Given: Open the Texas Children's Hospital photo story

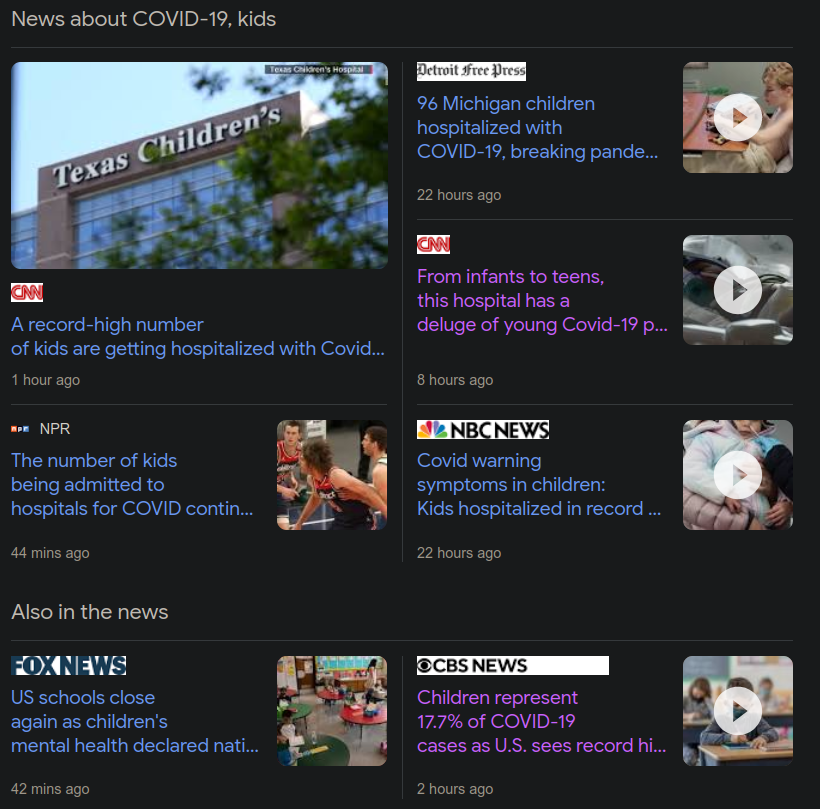Looking at the screenshot, I should coord(199,165).
